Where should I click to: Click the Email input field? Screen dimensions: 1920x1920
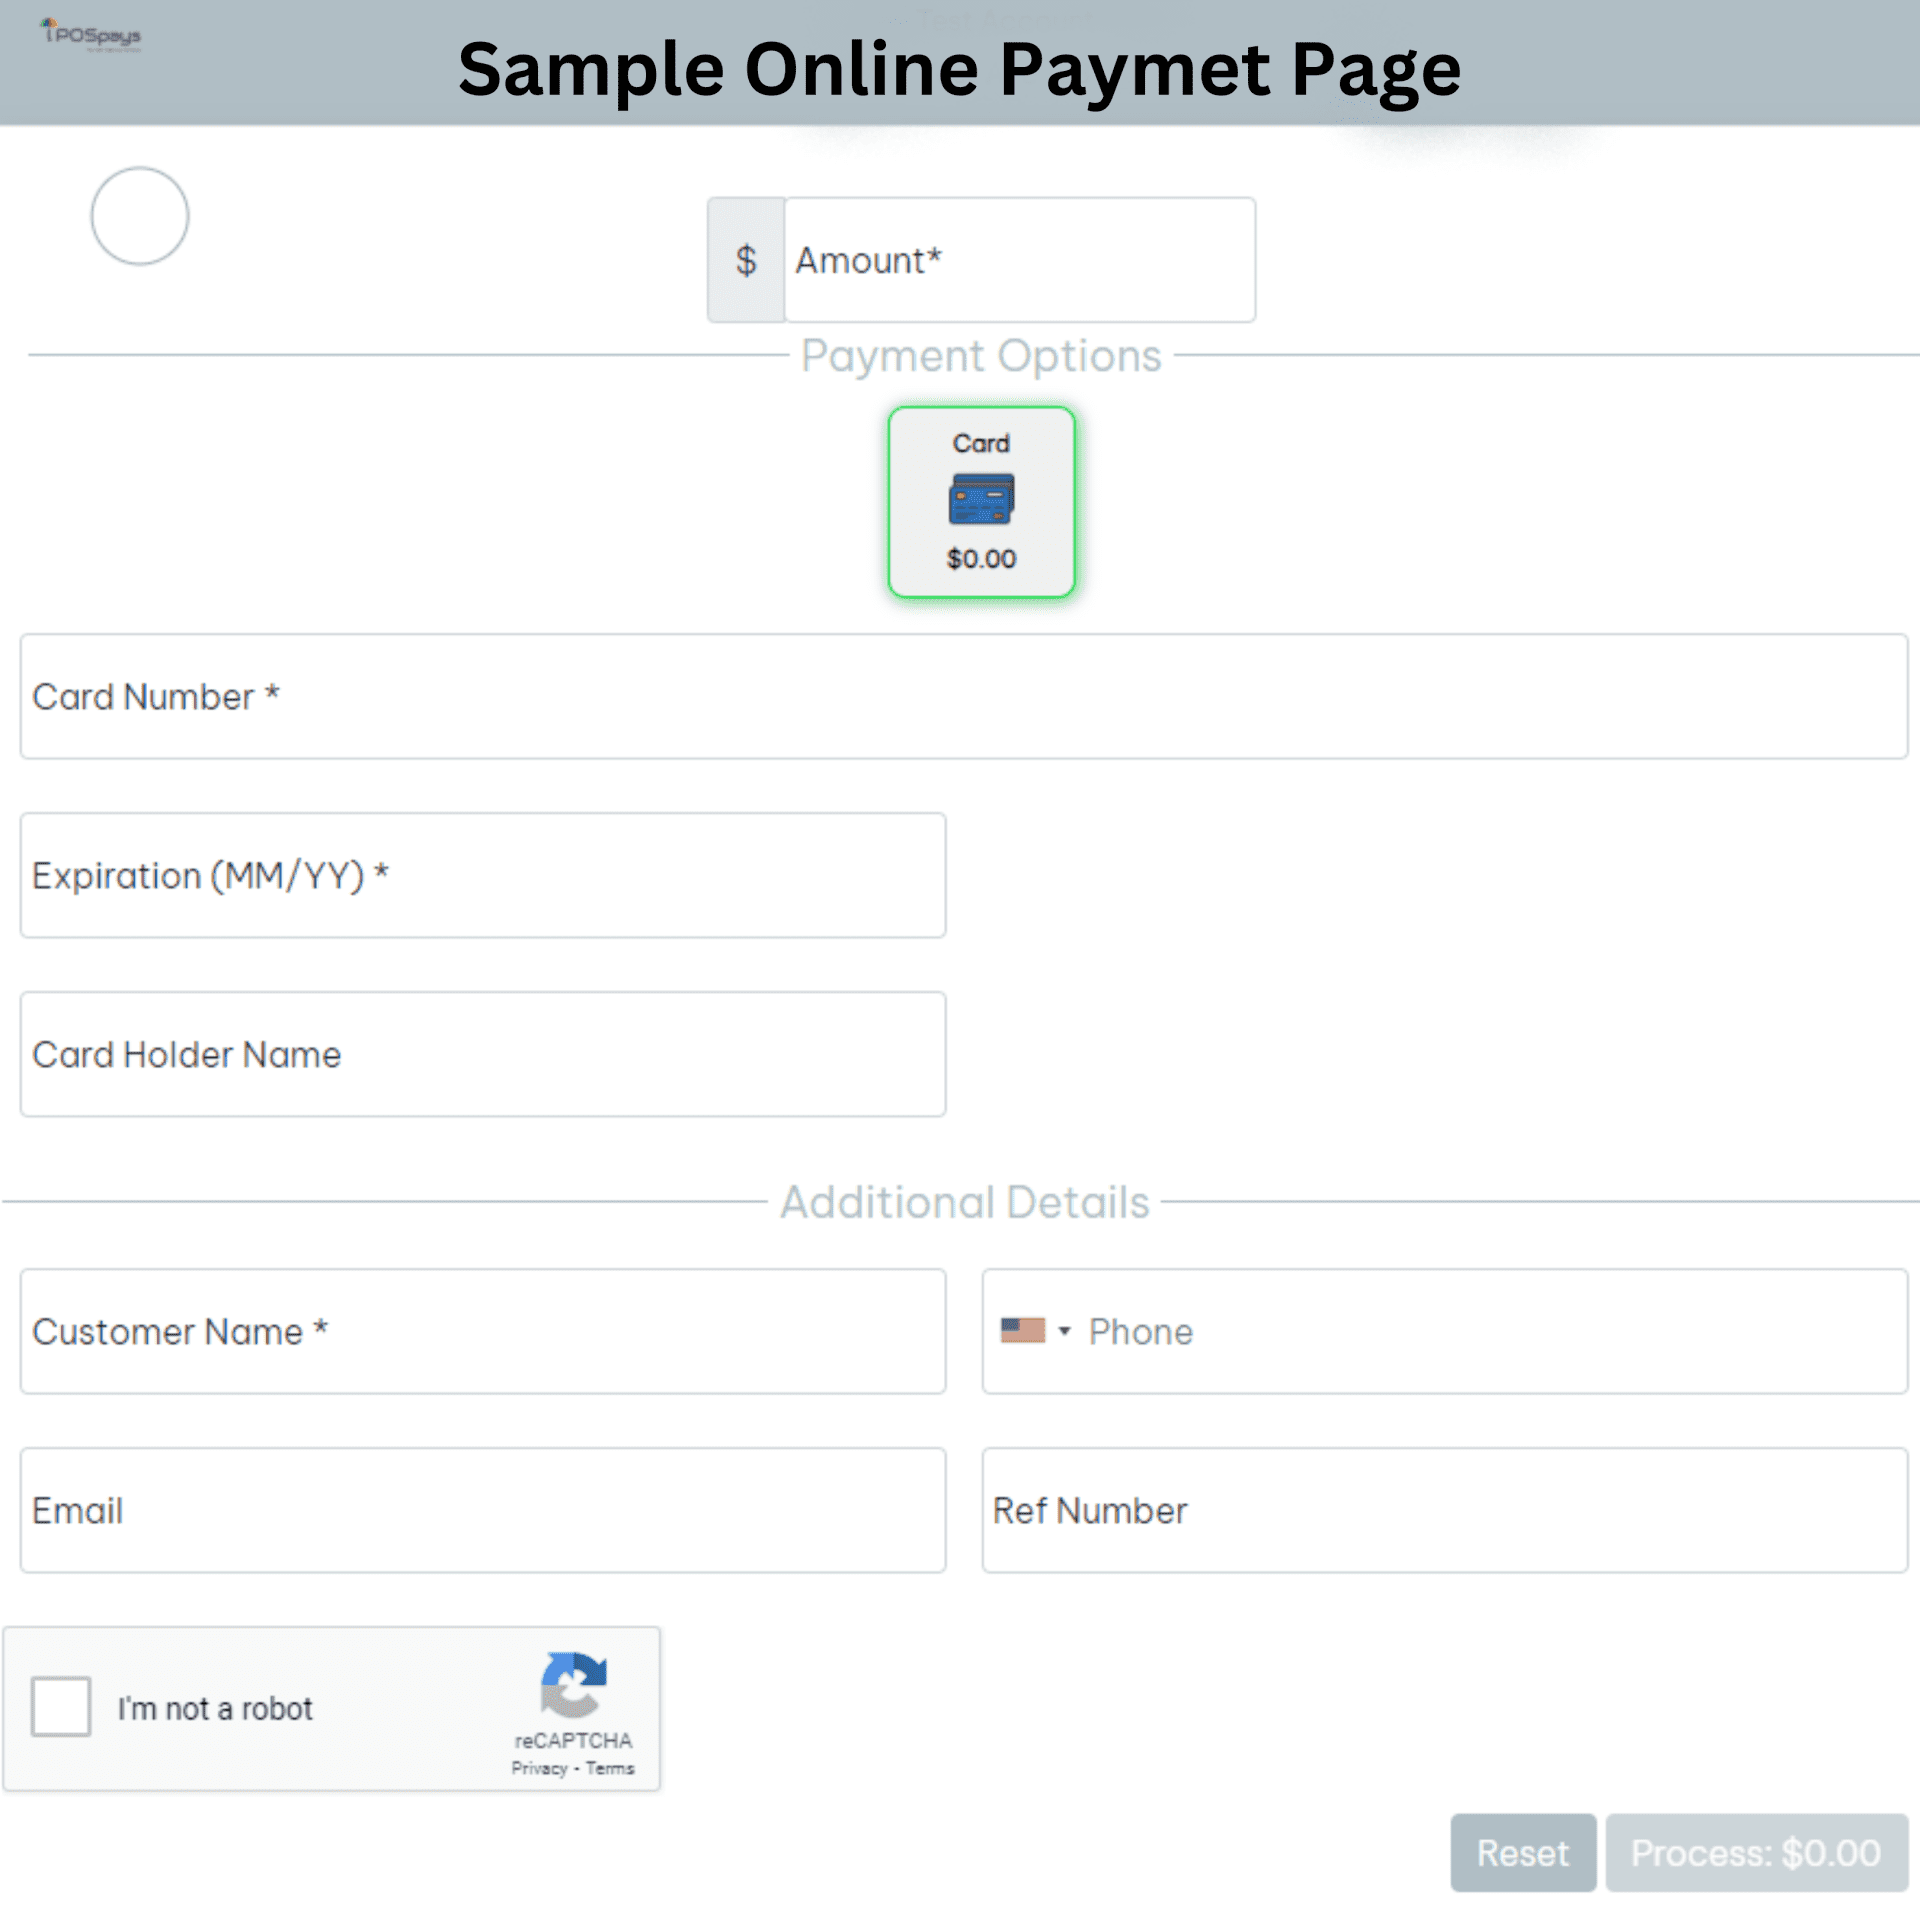click(x=483, y=1510)
